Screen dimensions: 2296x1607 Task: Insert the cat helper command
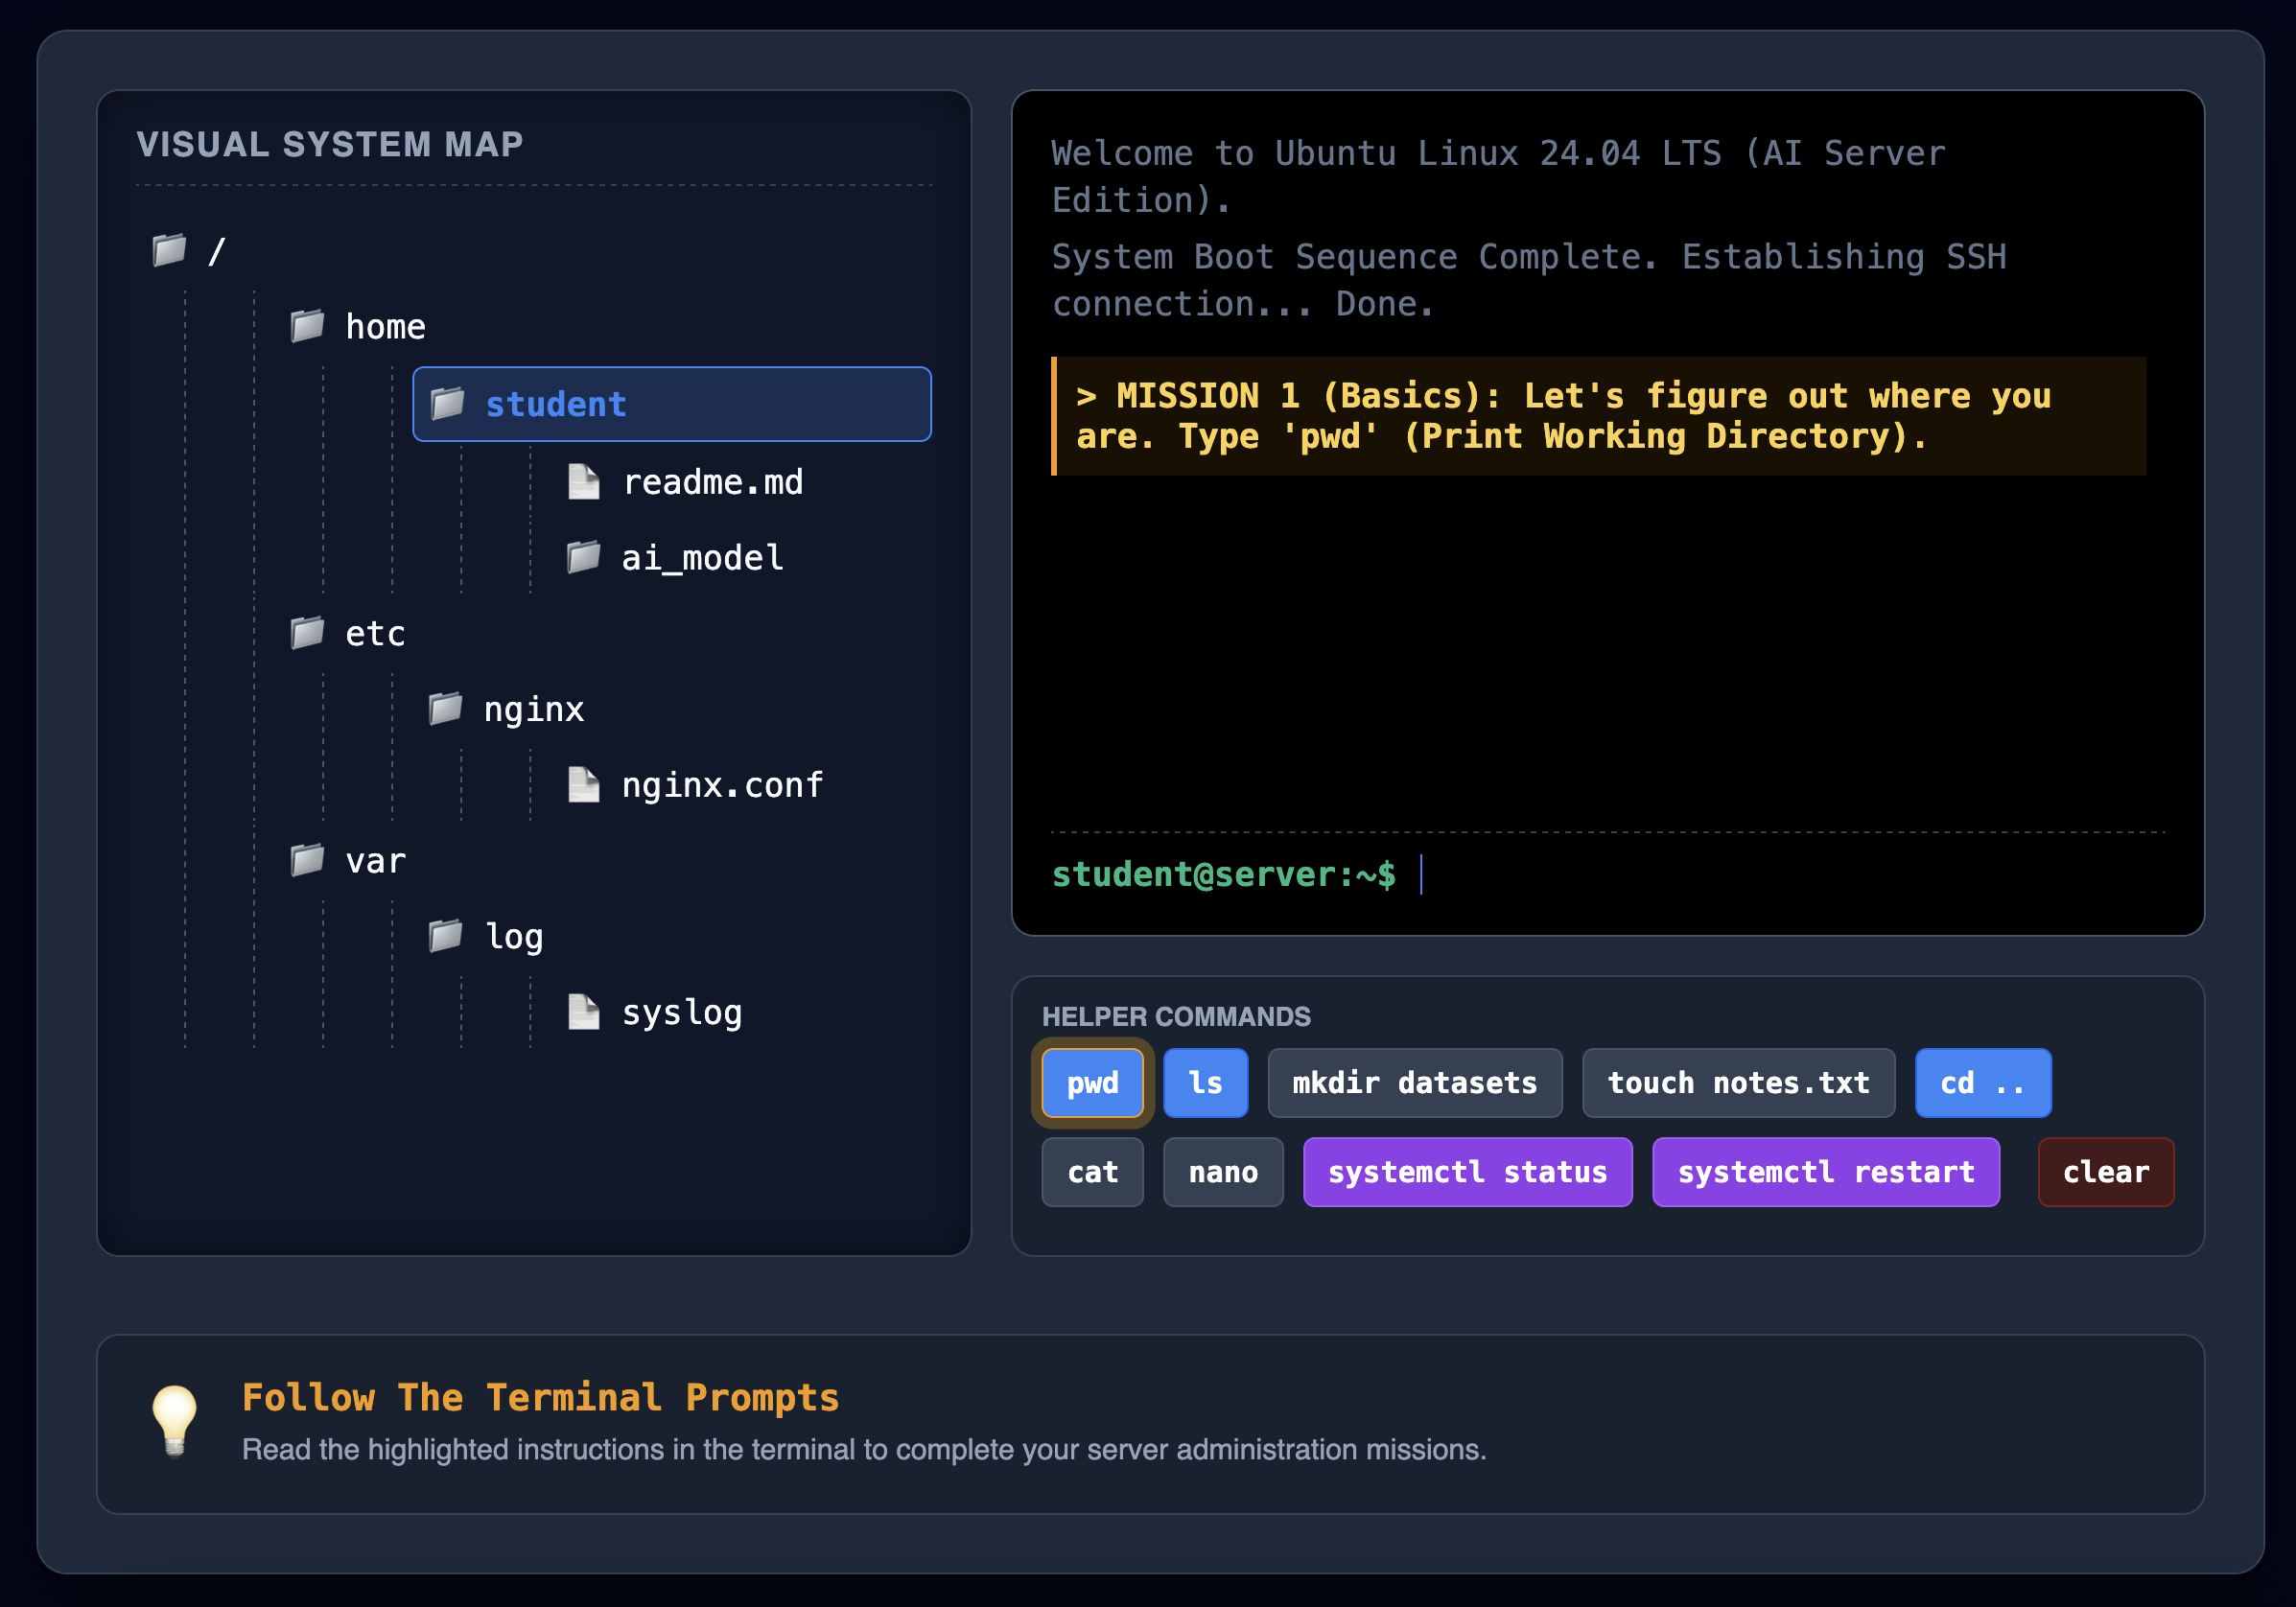coord(1092,1172)
